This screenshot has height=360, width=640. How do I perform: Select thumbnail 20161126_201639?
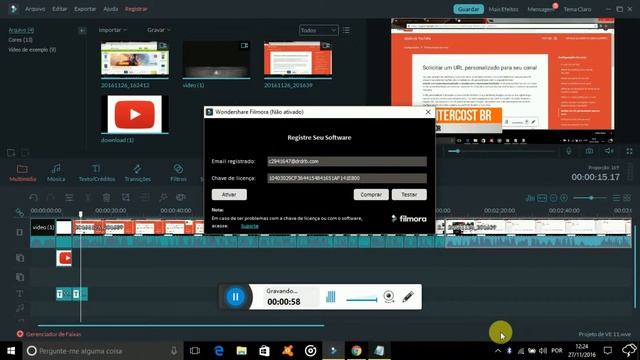pos(298,59)
